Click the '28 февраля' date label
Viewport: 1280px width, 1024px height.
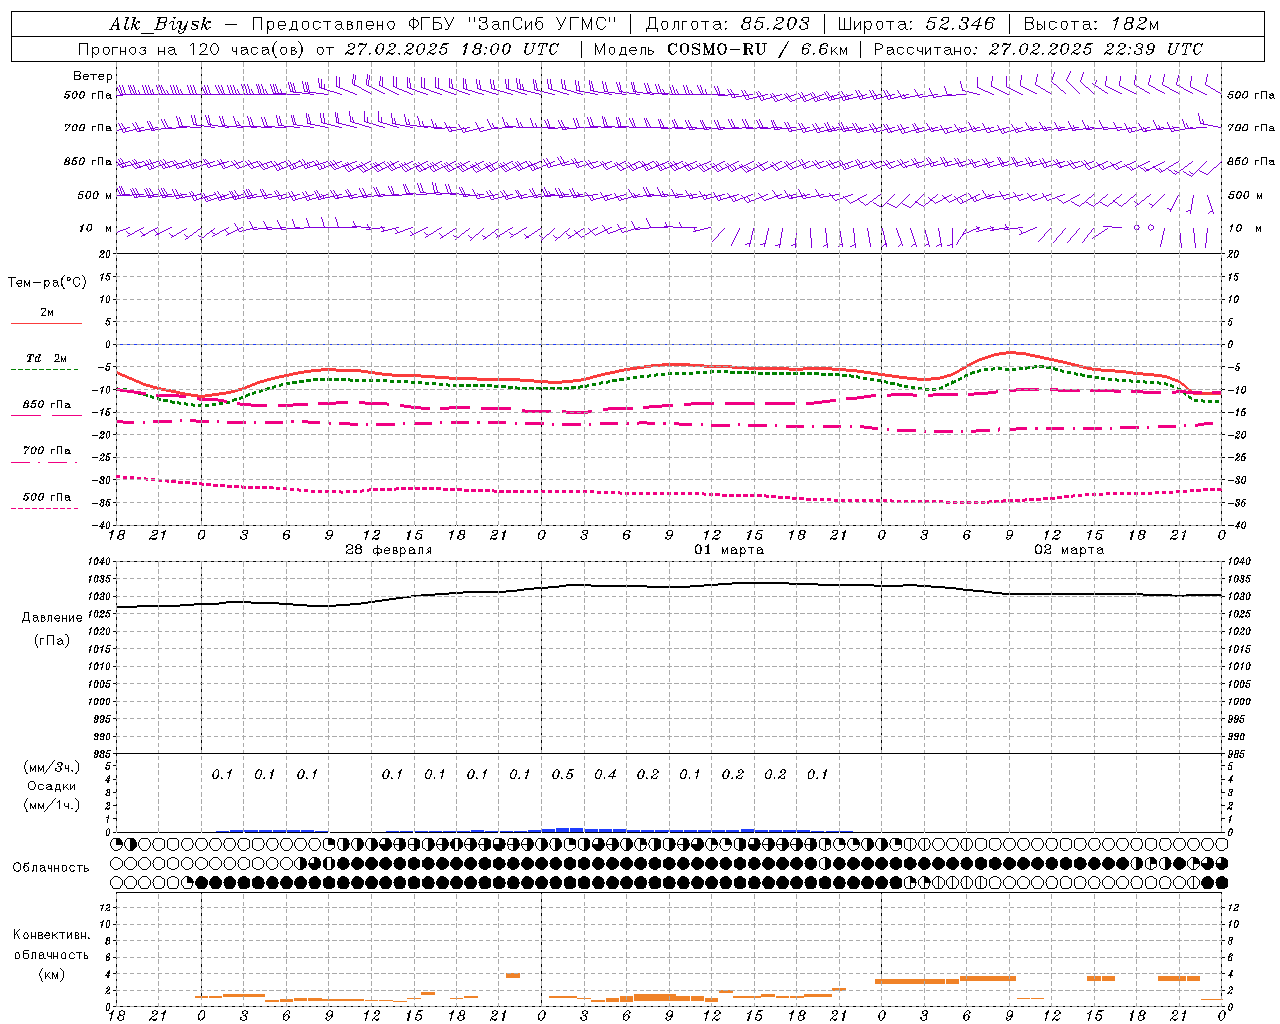[389, 550]
